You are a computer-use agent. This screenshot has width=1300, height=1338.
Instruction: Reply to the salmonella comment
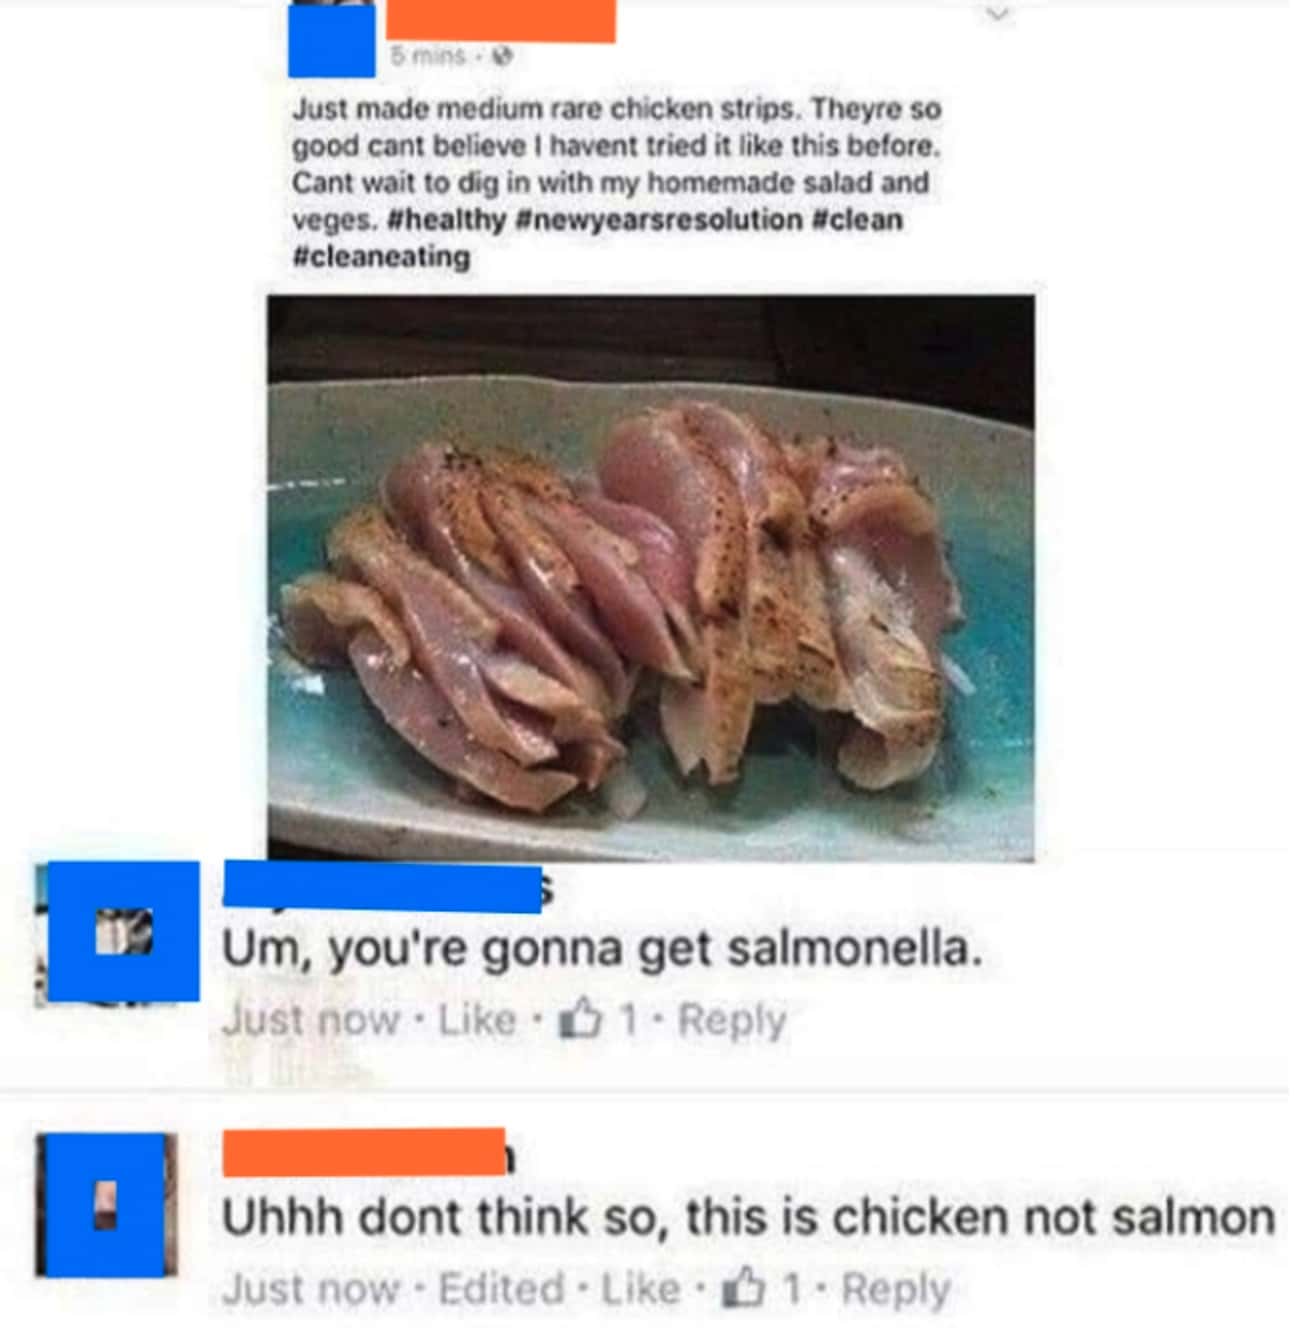point(732,1021)
